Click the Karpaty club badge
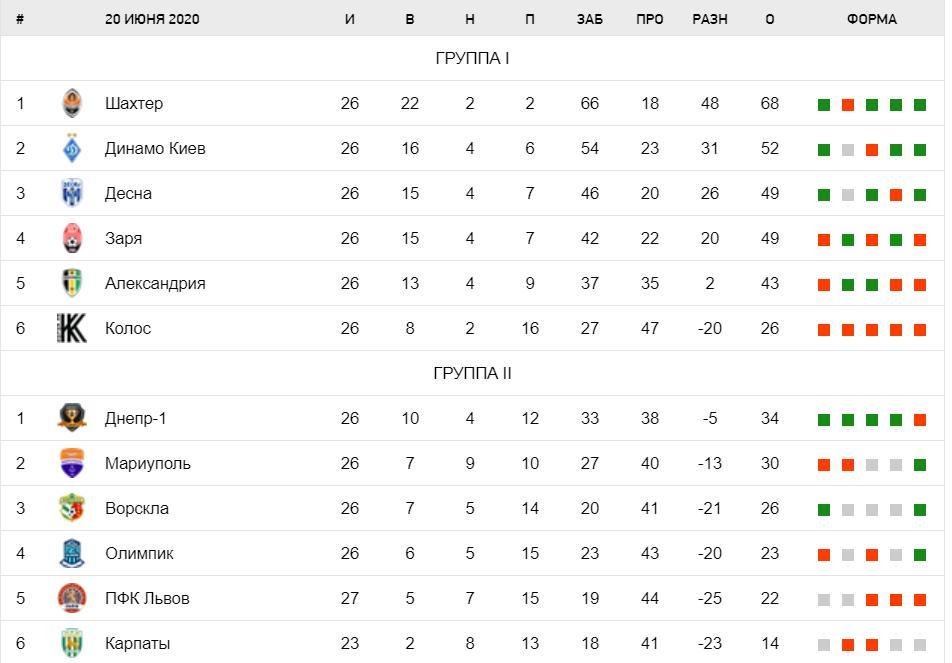This screenshot has height=663, width=952. coord(72,643)
